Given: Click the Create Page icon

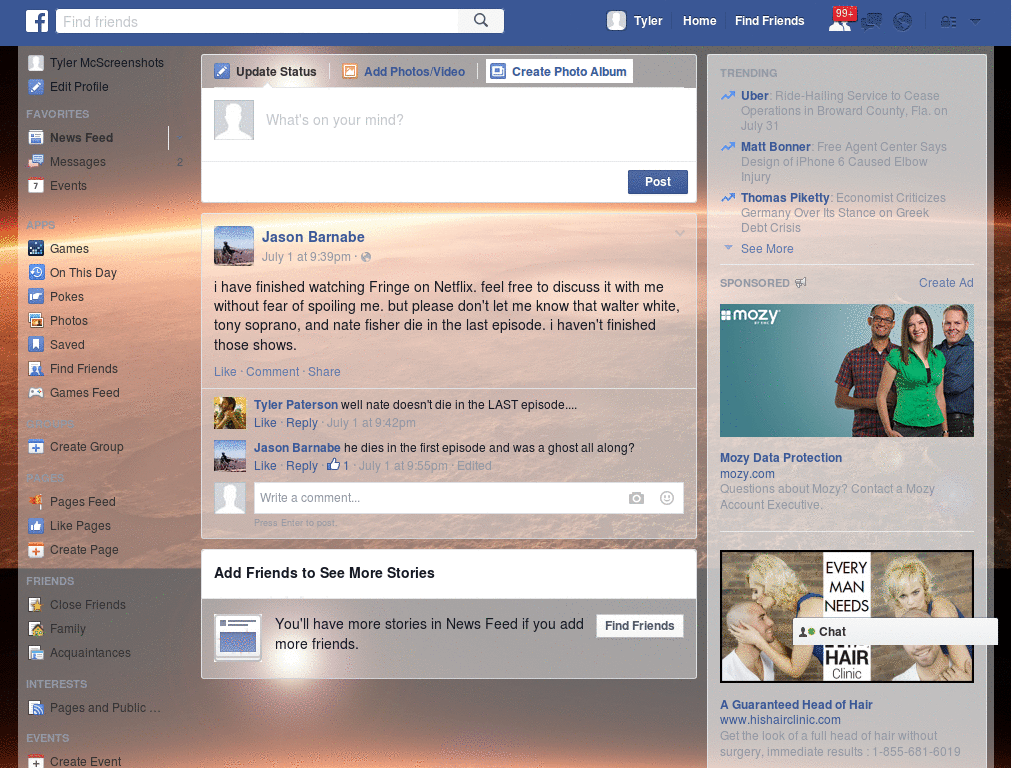Looking at the screenshot, I should [36, 550].
